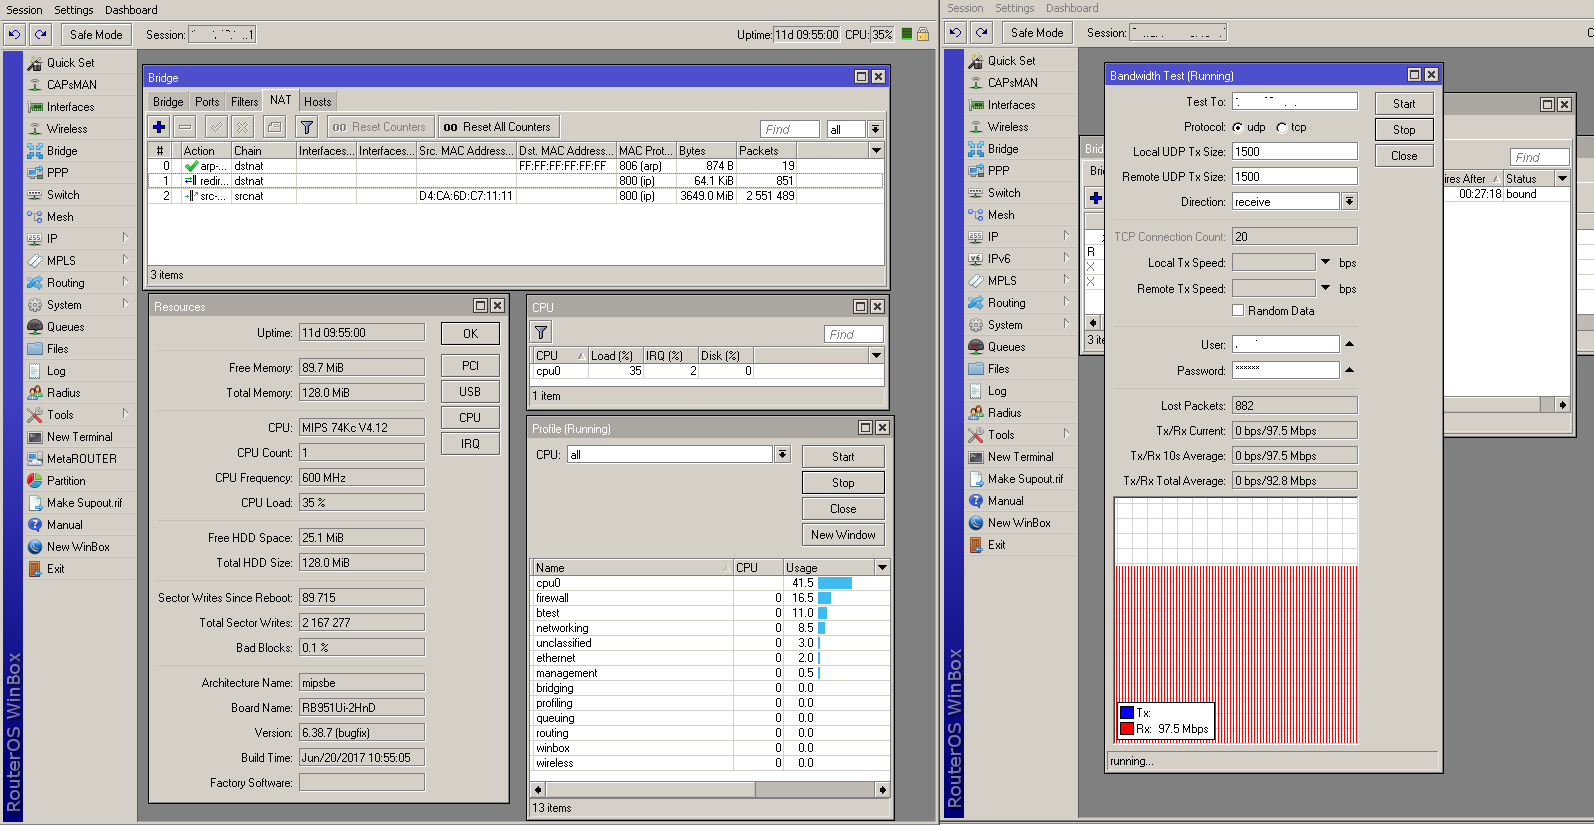Open the Settings menu in left WinBox
This screenshot has height=825, width=1594.
click(x=73, y=10)
